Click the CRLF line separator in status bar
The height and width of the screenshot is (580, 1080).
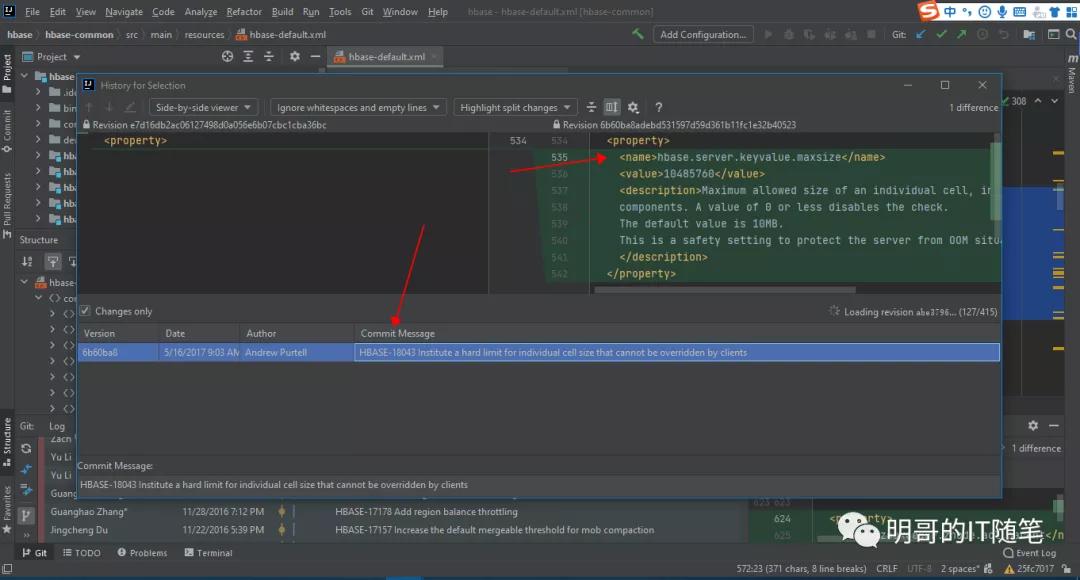coord(886,568)
